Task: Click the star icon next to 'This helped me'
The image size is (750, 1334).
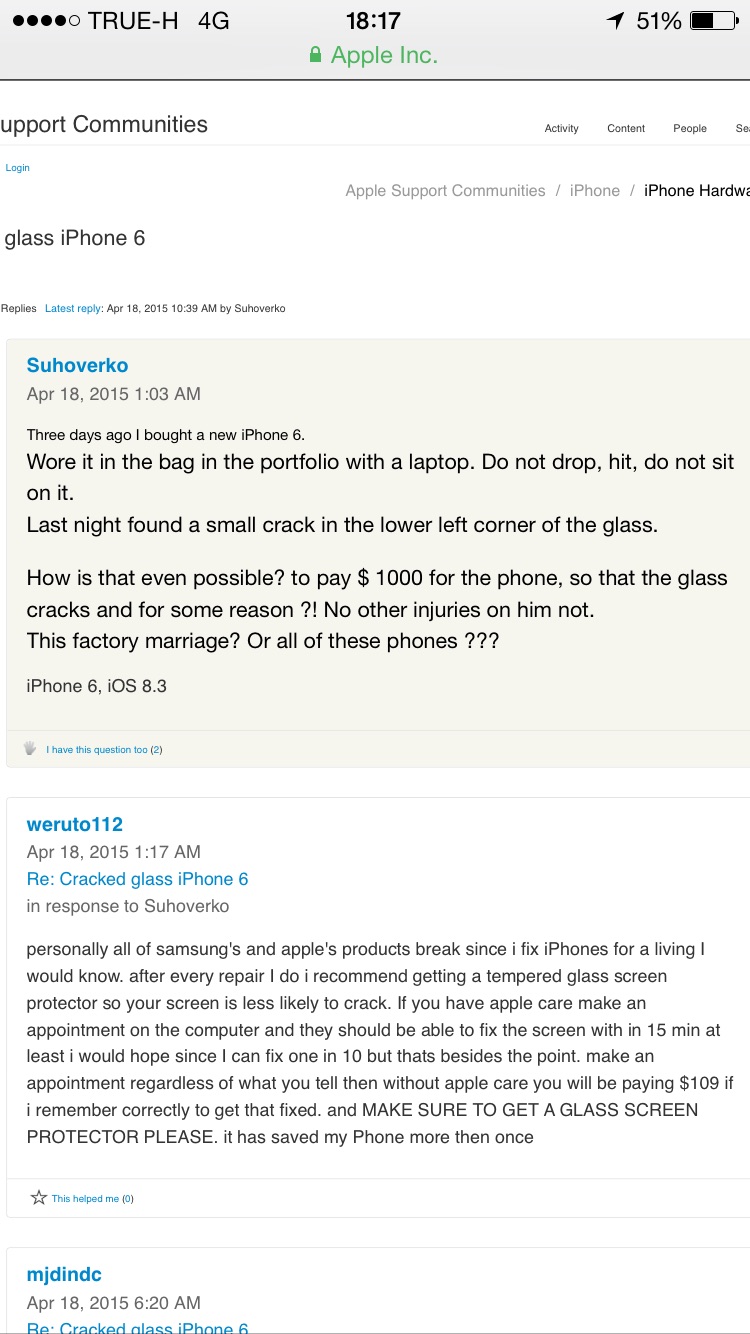Action: click(x=38, y=1197)
